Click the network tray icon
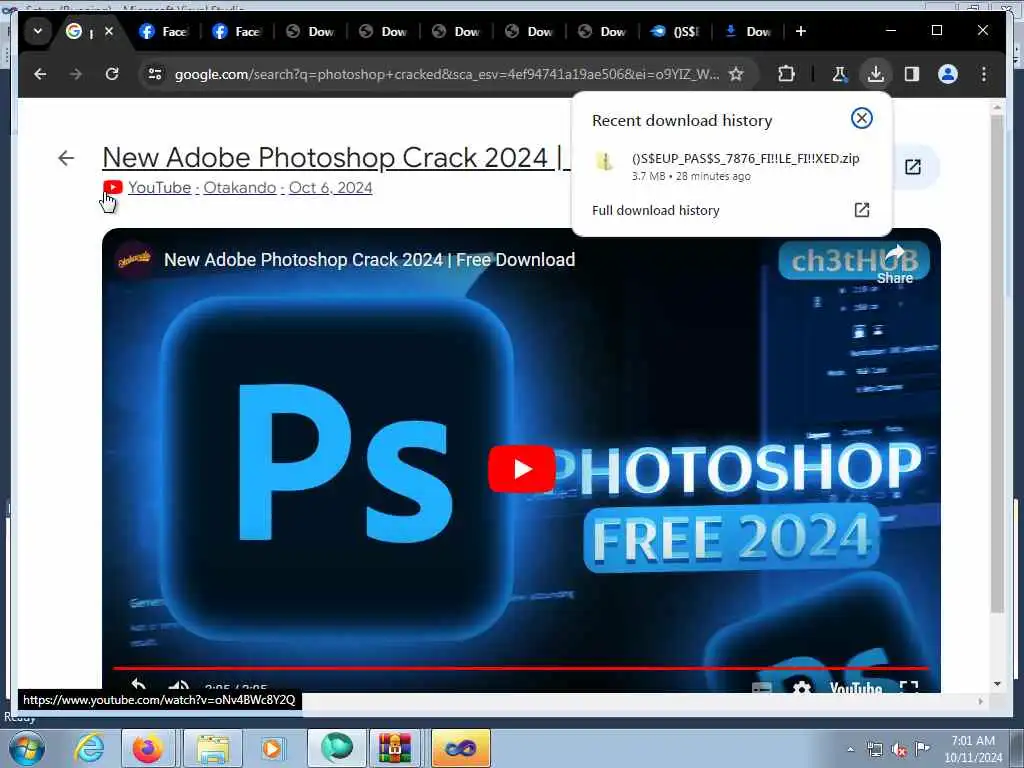Screen dimensions: 1024x768 (874, 749)
